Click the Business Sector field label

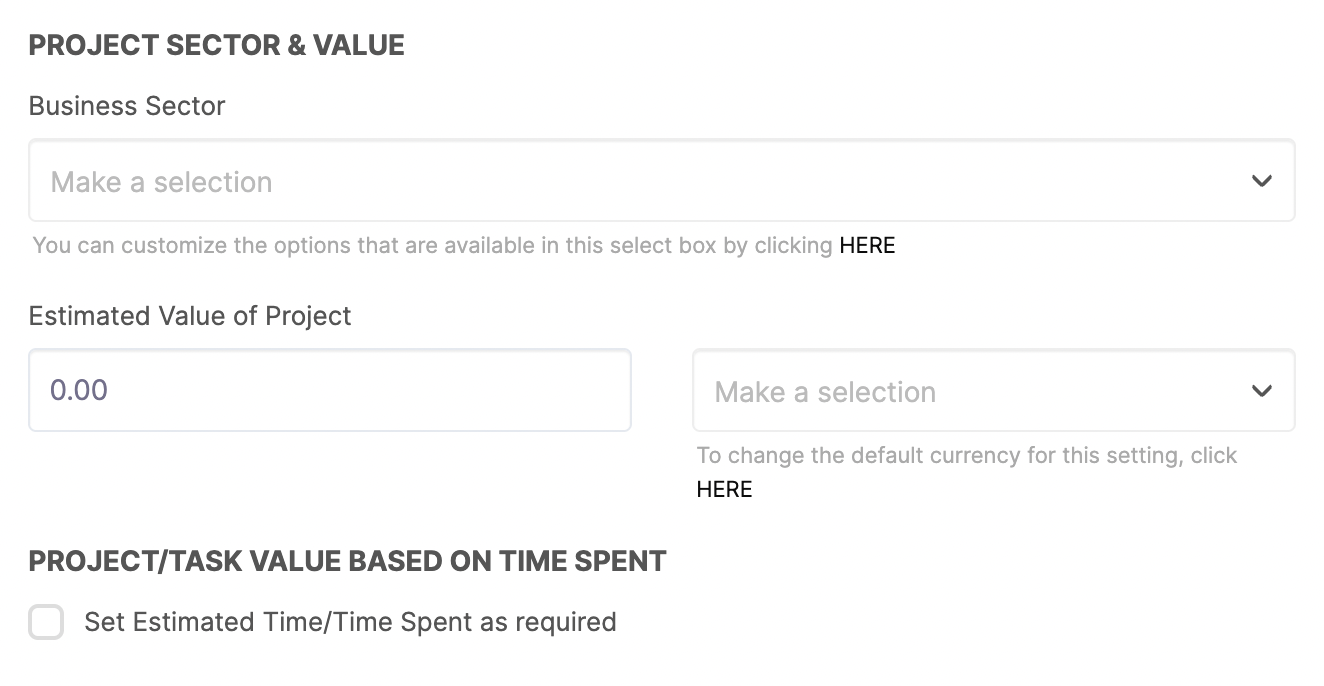click(127, 106)
